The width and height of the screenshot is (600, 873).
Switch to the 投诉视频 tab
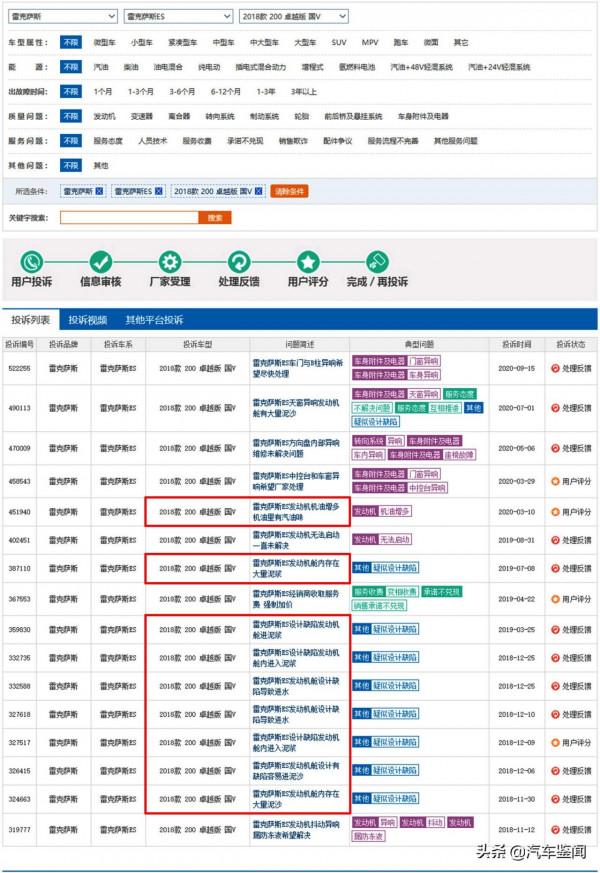click(x=87, y=320)
